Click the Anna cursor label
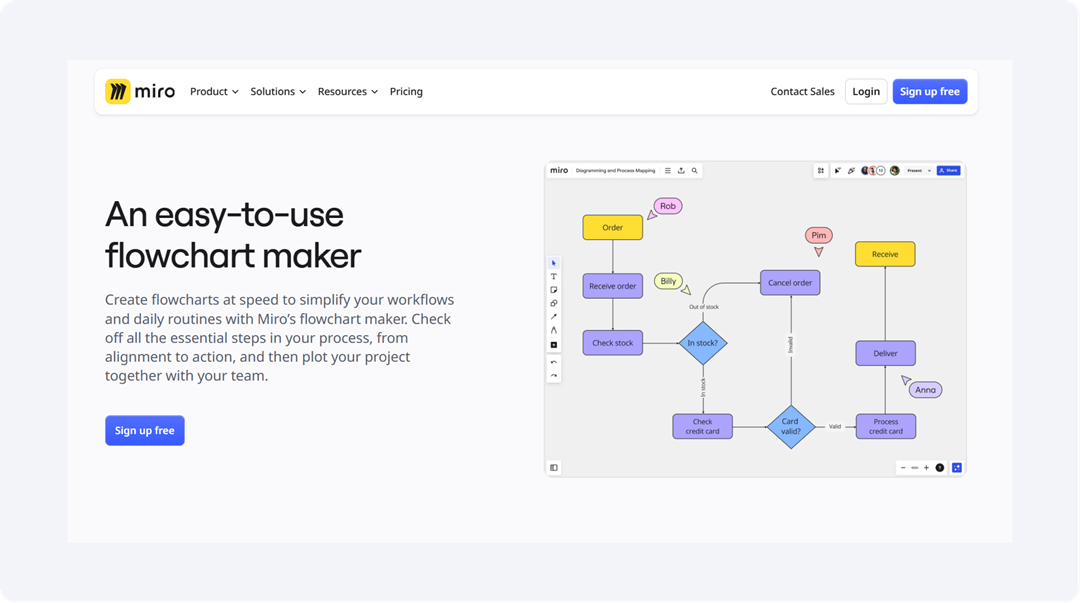The image size is (1080, 603). (925, 390)
